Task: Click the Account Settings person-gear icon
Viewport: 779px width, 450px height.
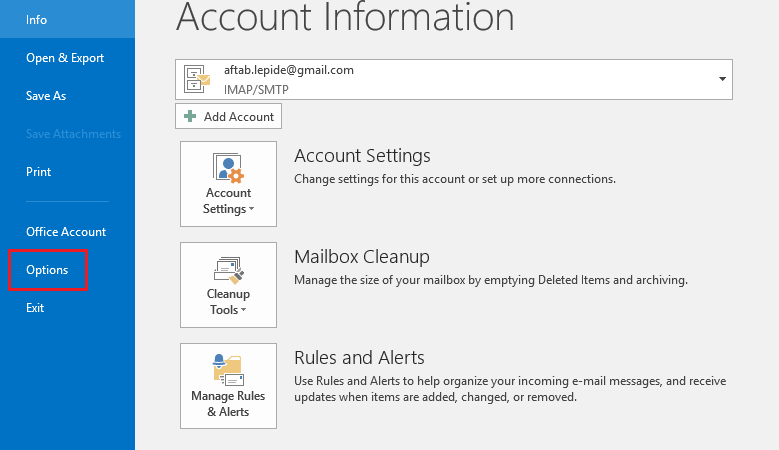Action: point(229,167)
